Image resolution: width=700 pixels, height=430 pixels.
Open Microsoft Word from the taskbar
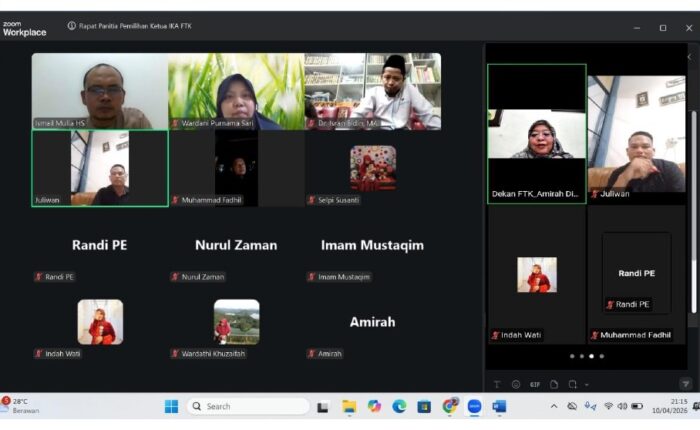click(499, 406)
